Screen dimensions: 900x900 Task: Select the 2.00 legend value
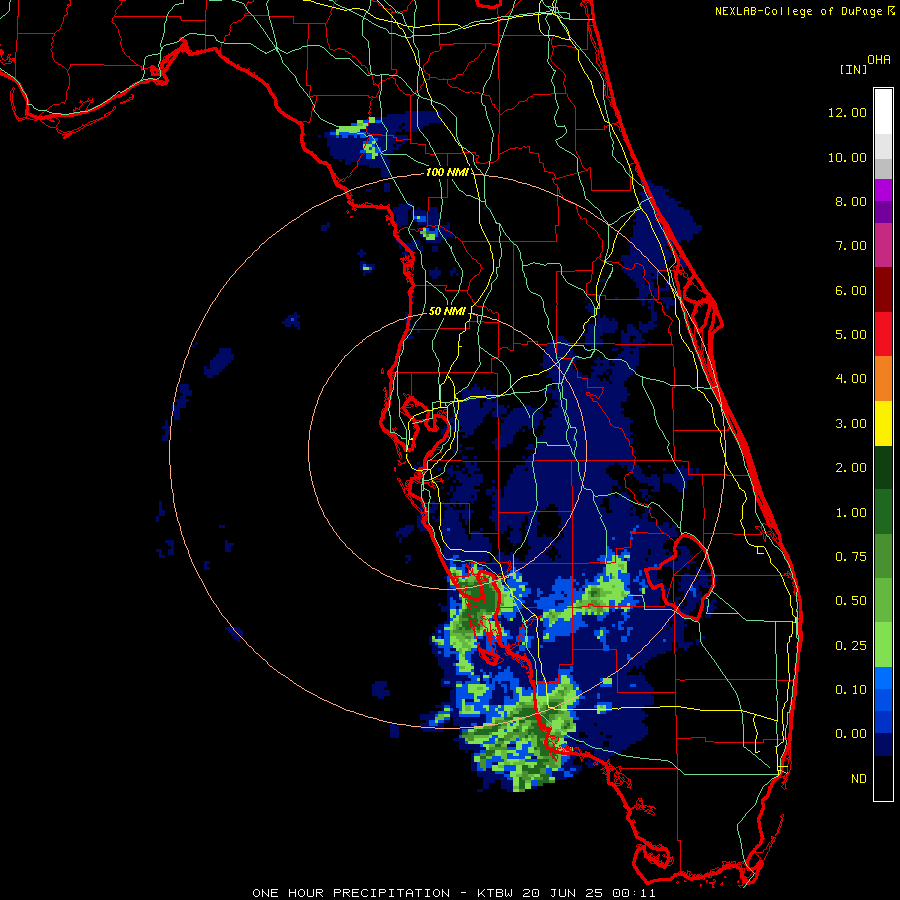click(851, 468)
